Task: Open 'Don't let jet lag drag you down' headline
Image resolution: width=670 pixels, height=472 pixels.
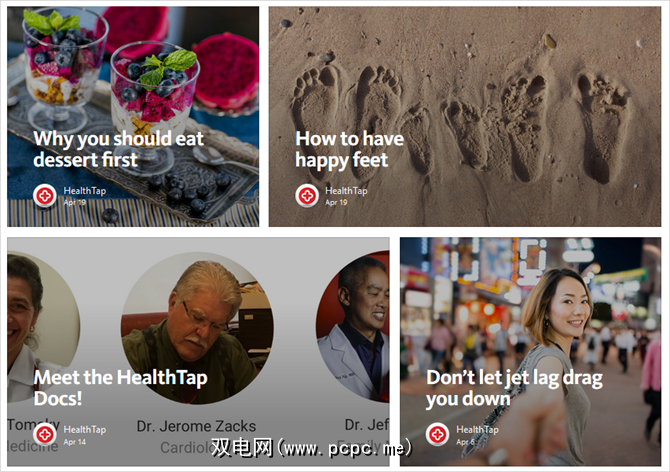Action: (514, 388)
